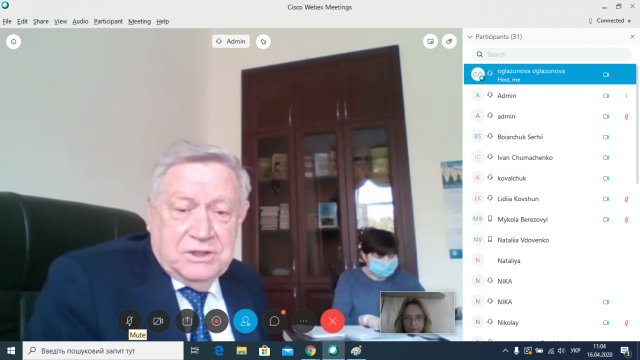
Task: Switch the УКР keyboard language indicator
Action: pos(576,351)
